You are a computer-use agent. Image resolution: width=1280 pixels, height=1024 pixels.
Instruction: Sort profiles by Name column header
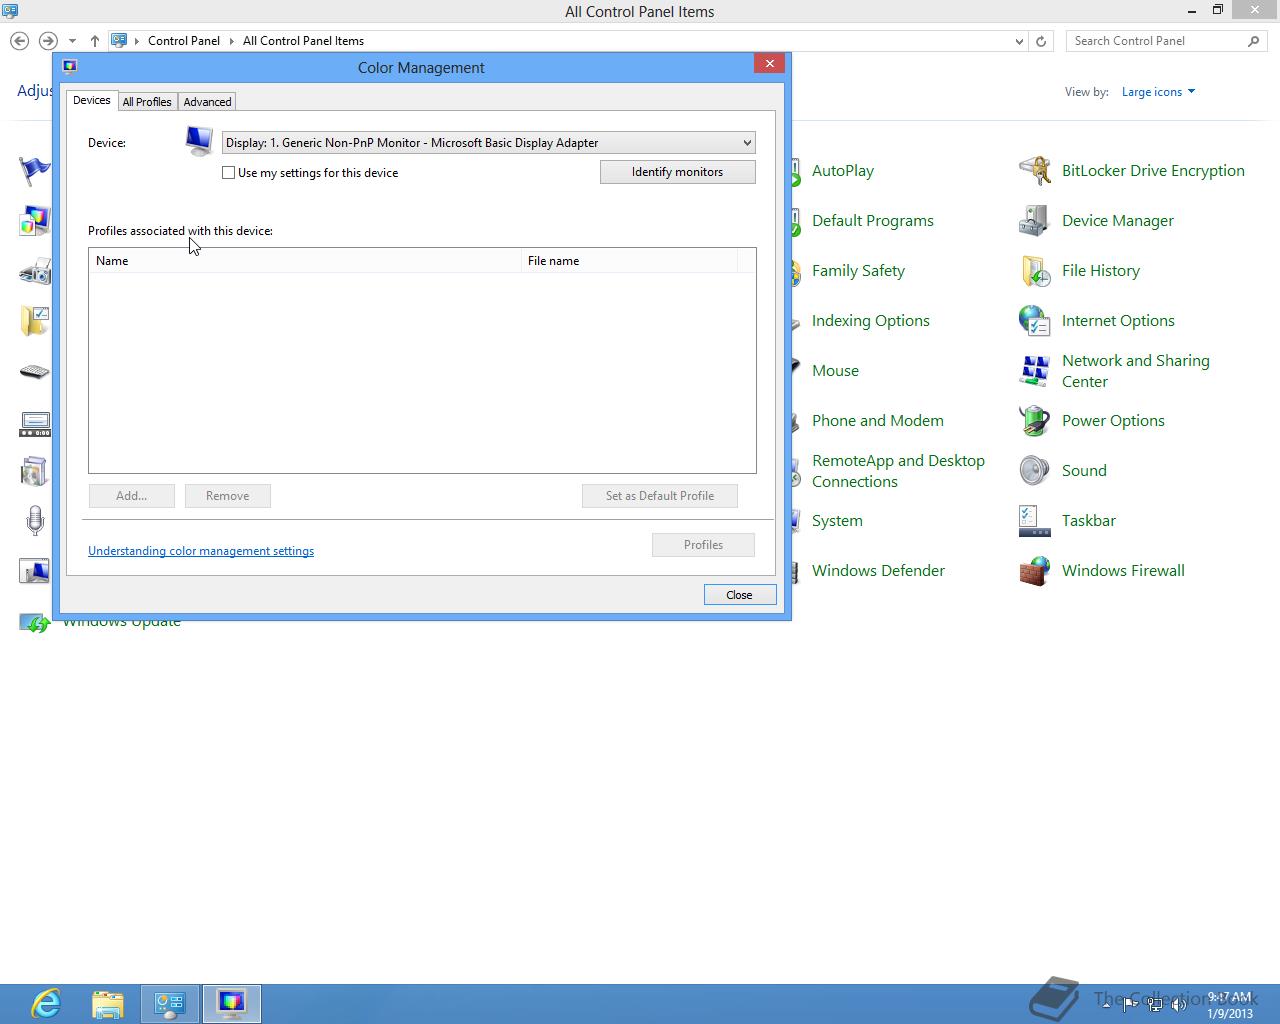(305, 261)
